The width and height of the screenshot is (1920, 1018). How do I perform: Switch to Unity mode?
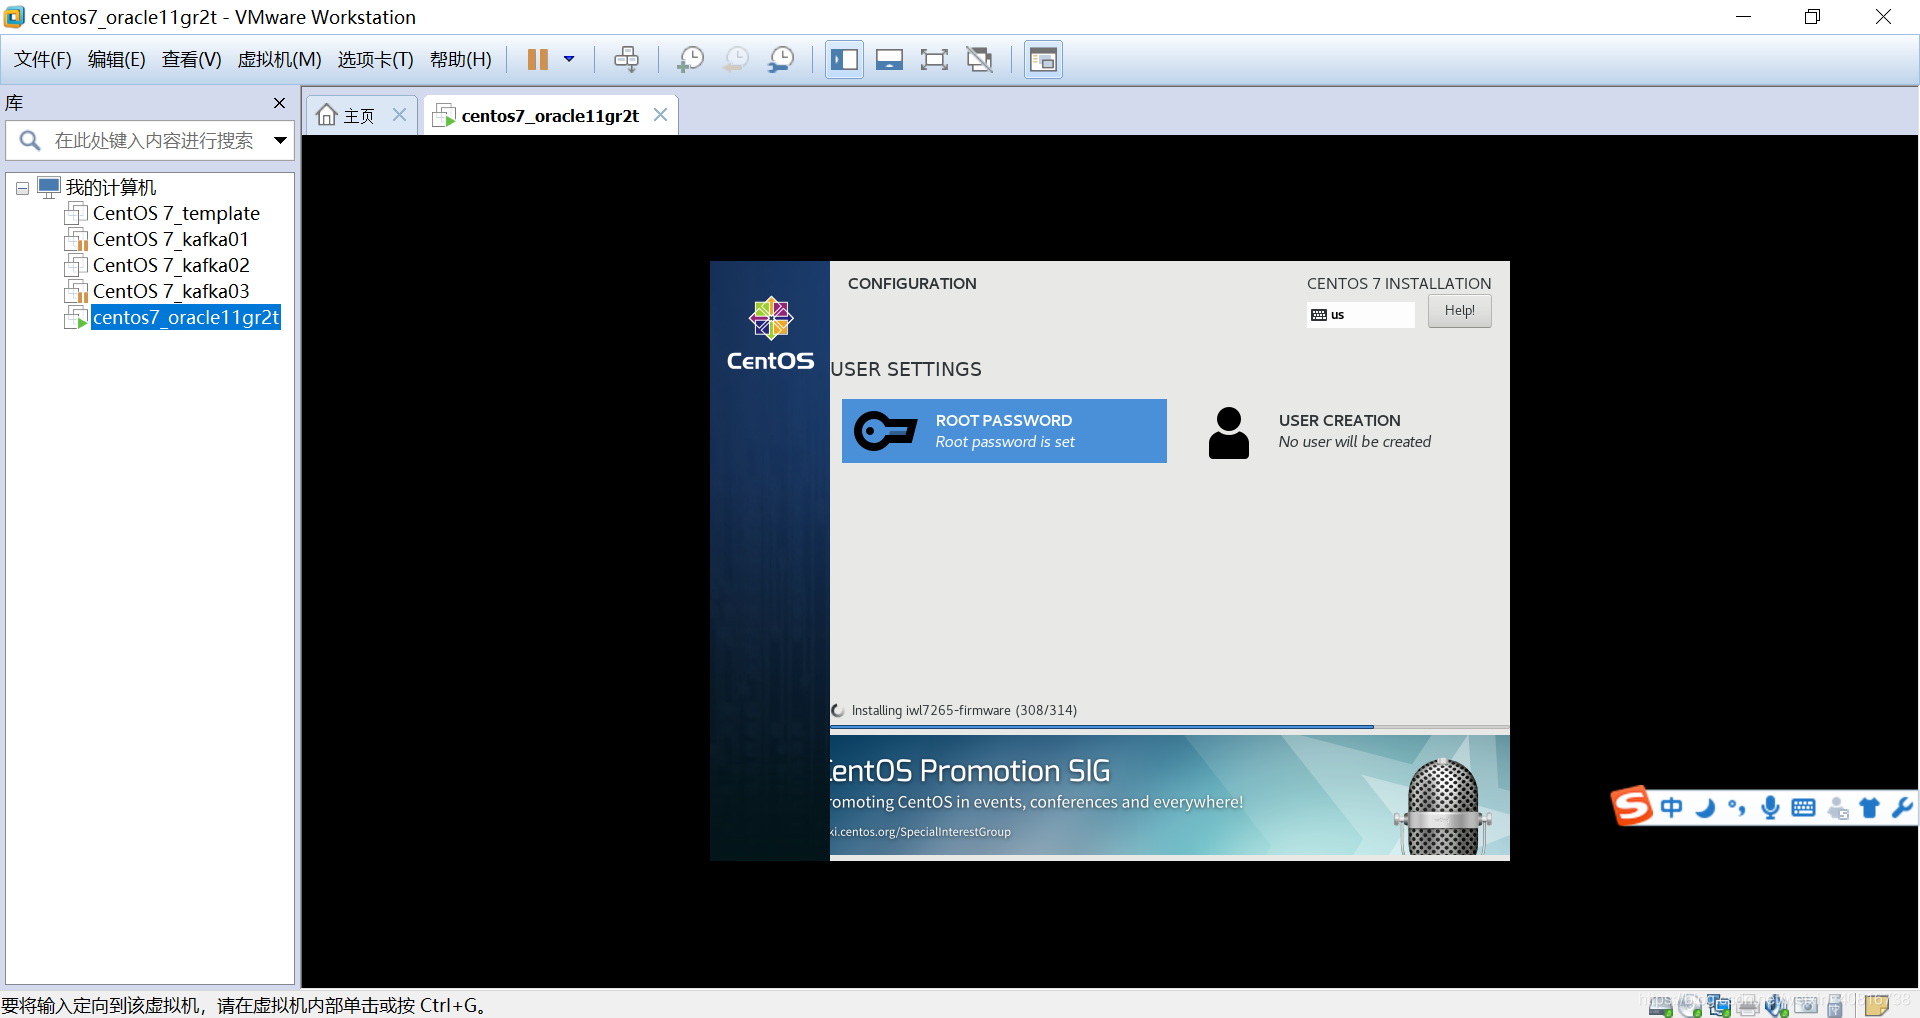980,60
